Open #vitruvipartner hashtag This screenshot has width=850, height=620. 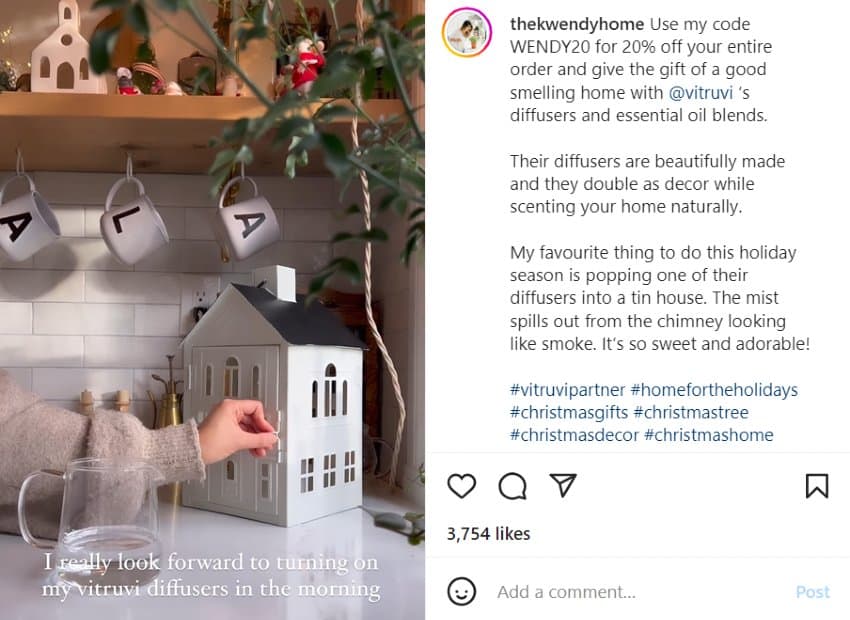click(568, 390)
